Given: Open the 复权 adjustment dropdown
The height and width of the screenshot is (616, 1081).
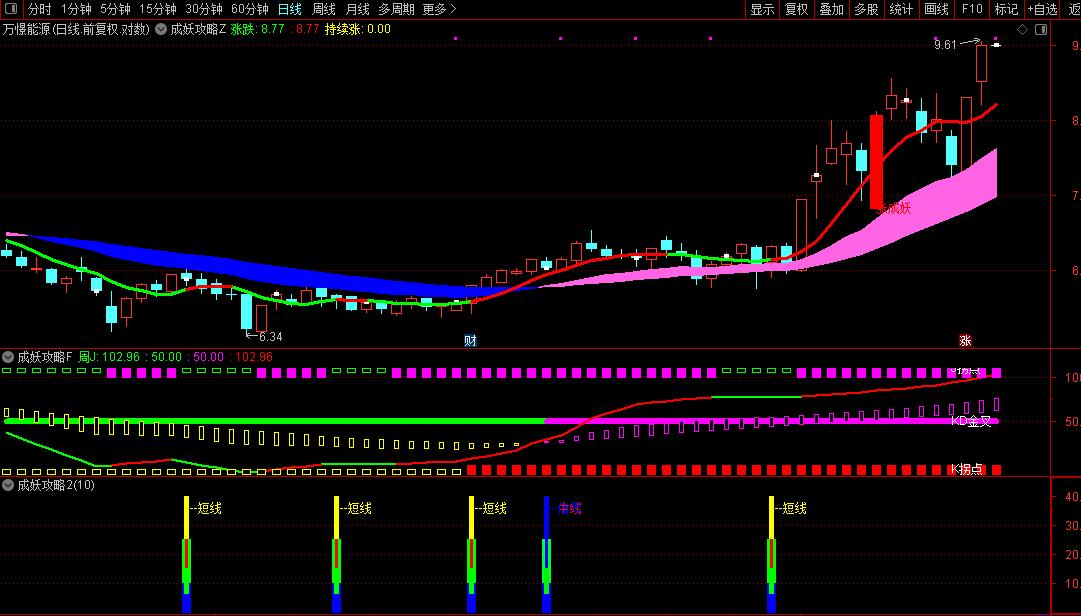Looking at the screenshot, I should click(x=796, y=9).
